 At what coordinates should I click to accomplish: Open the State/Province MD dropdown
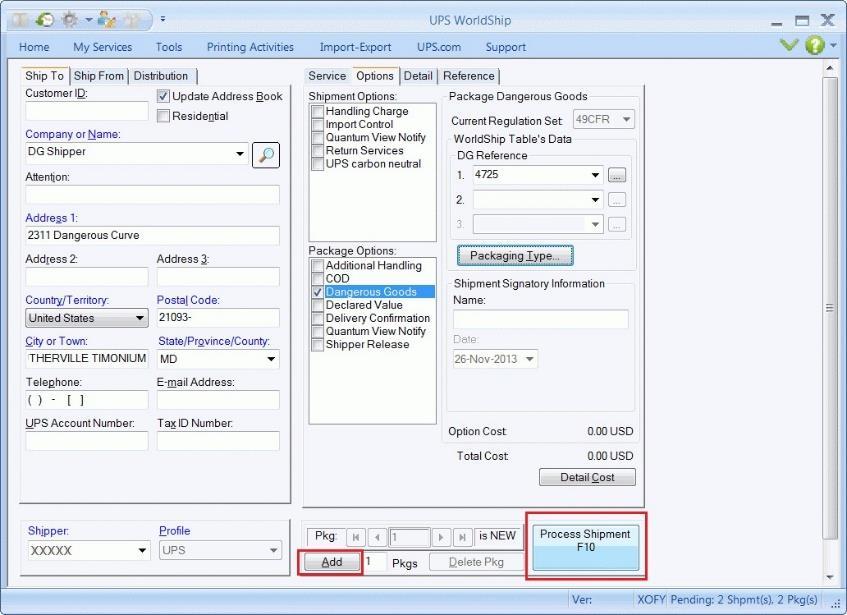click(271, 359)
